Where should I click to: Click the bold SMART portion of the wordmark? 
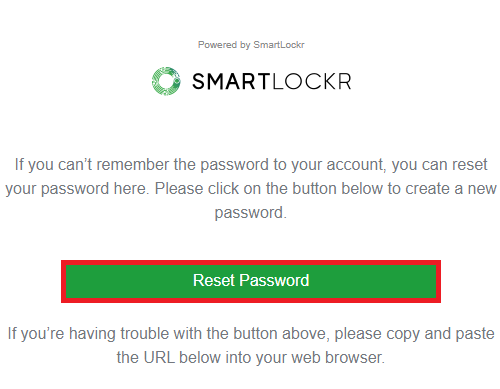click(230, 82)
